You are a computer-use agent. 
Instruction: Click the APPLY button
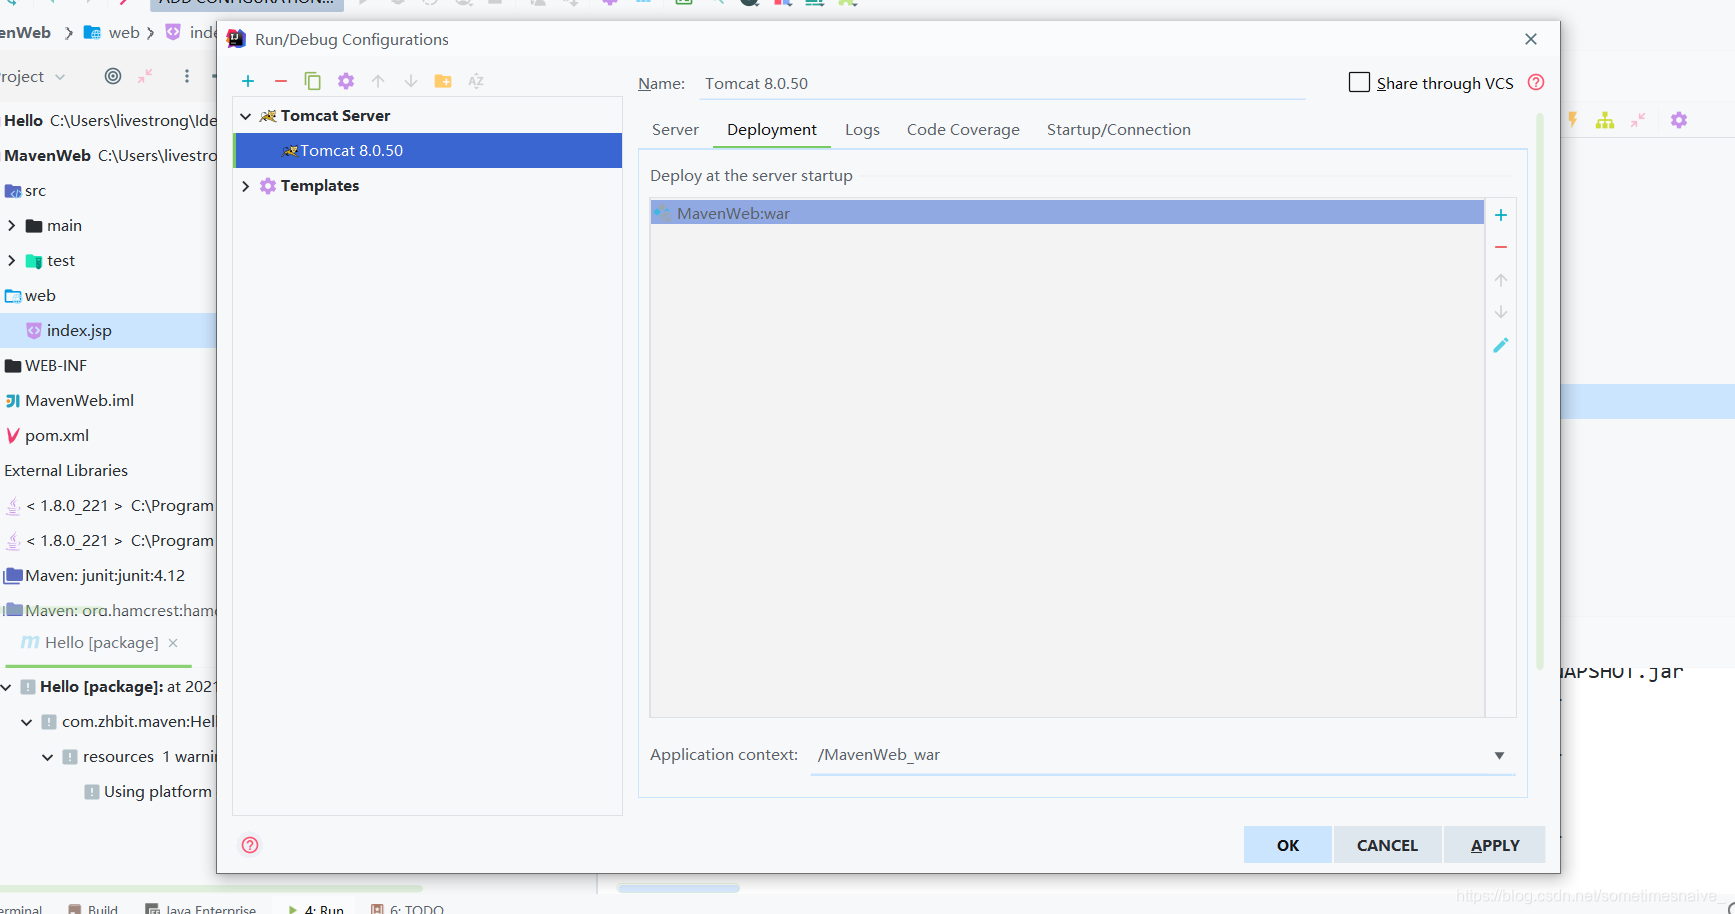pyautogui.click(x=1495, y=845)
